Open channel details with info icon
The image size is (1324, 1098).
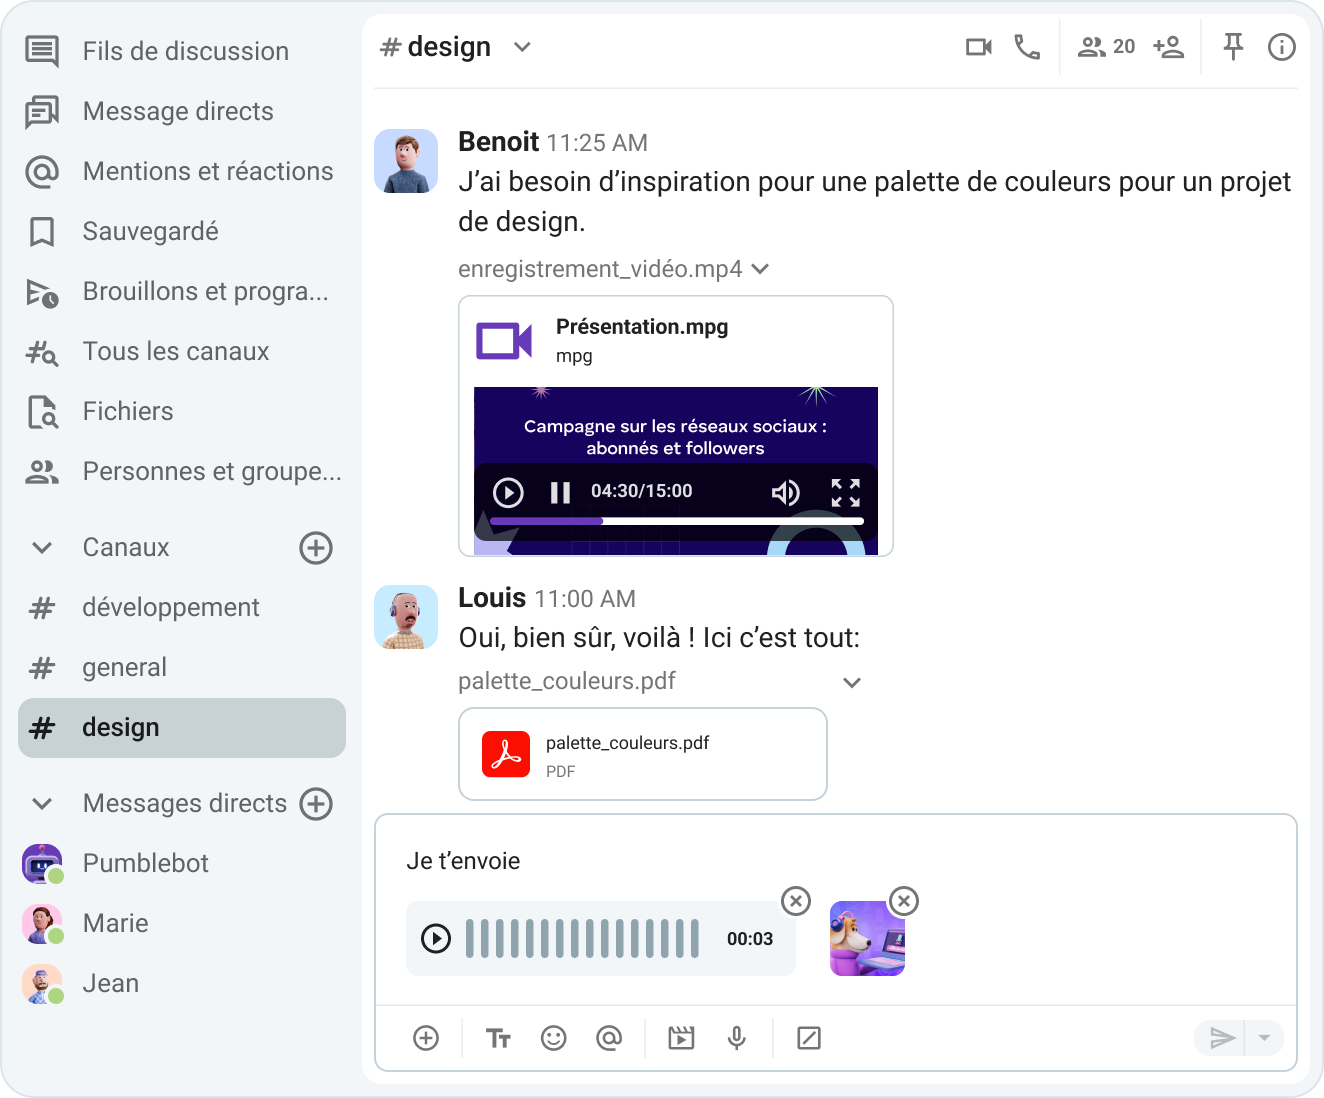click(1281, 46)
